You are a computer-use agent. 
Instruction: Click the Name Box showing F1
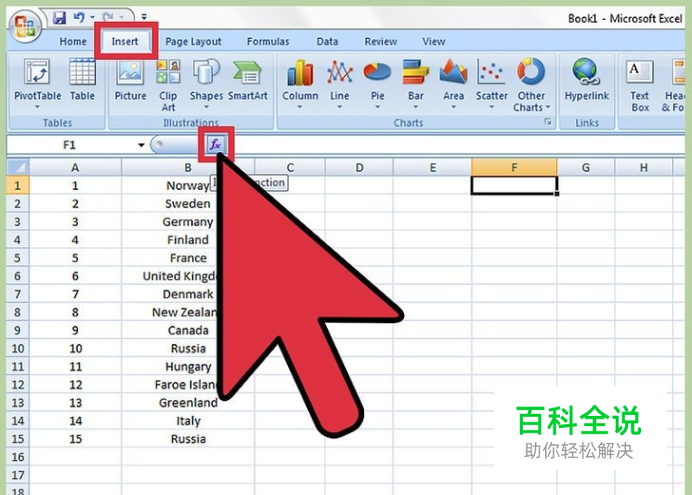click(x=70, y=145)
